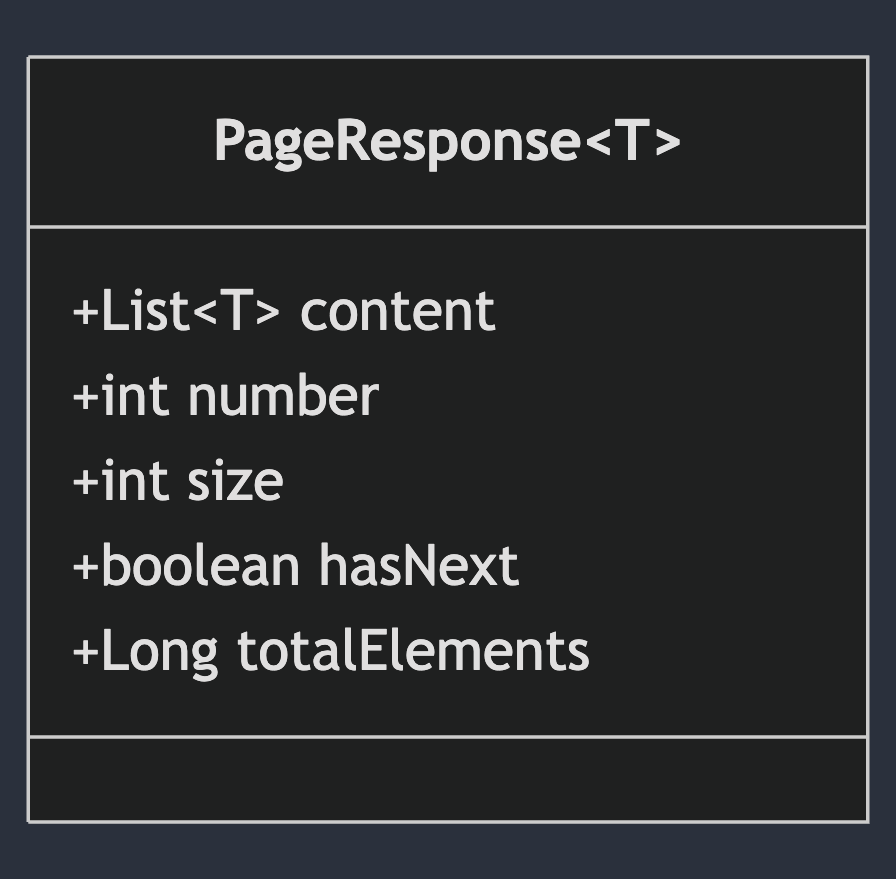Viewport: 896px width, 879px height.
Task: Click the plus sign before boolean hasNext
Action: (x=86, y=567)
